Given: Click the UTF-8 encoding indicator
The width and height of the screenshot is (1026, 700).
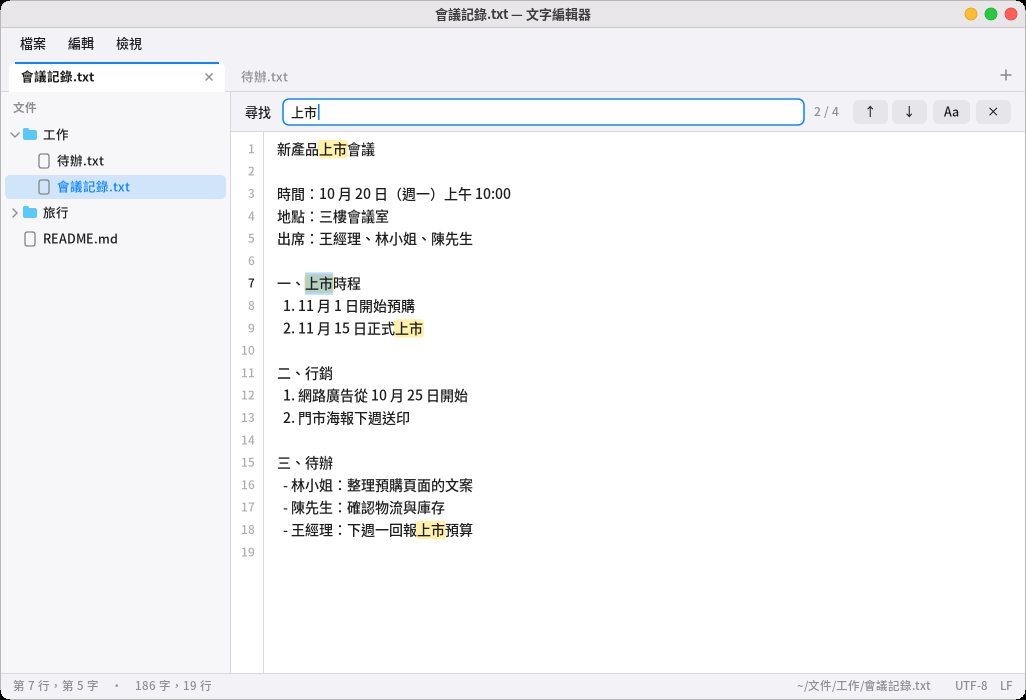Looking at the screenshot, I should 971,686.
